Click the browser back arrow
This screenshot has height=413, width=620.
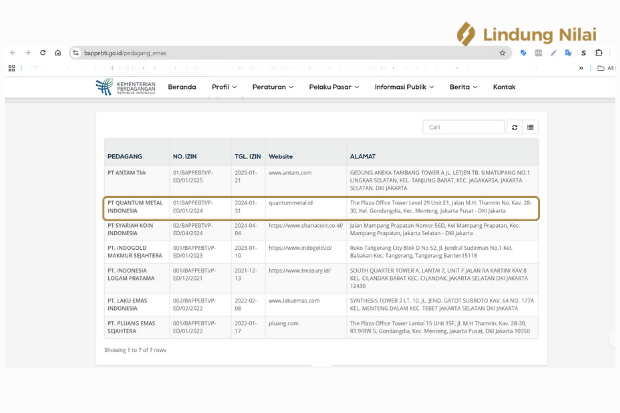[x=11, y=52]
